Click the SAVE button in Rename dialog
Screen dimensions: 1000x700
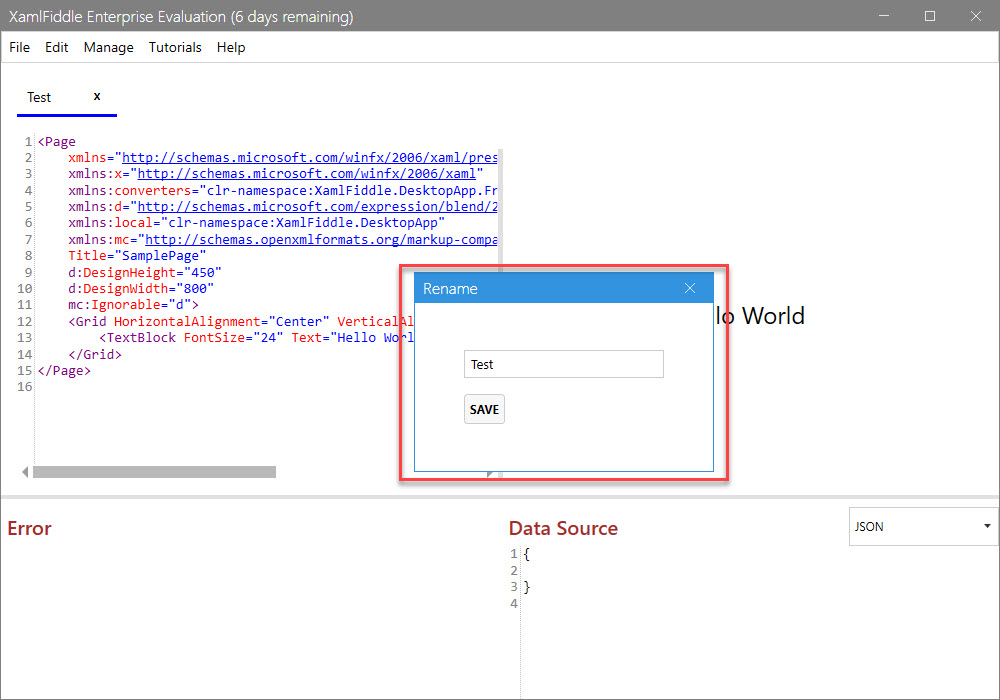(484, 409)
